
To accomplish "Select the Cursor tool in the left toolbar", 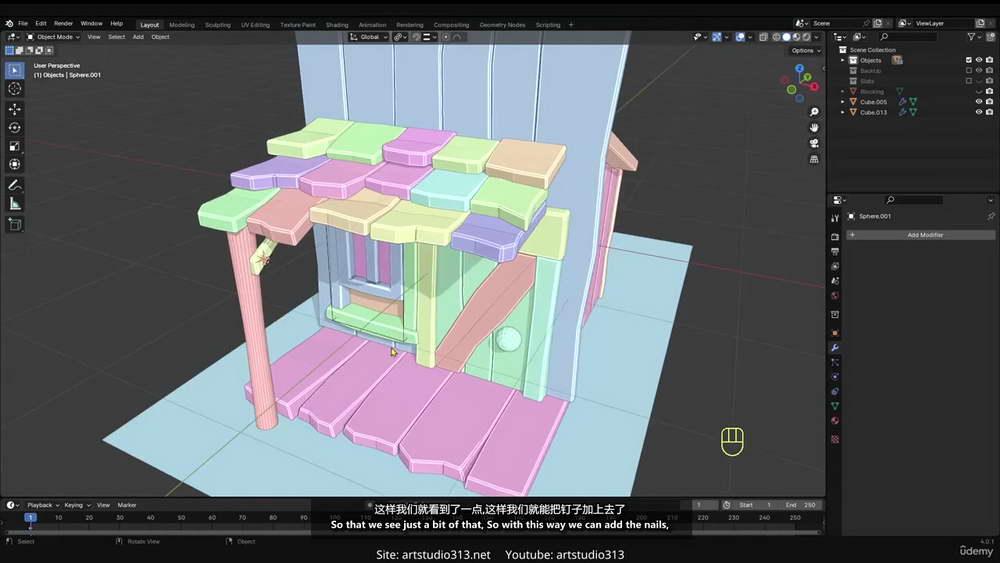I will (x=15, y=89).
